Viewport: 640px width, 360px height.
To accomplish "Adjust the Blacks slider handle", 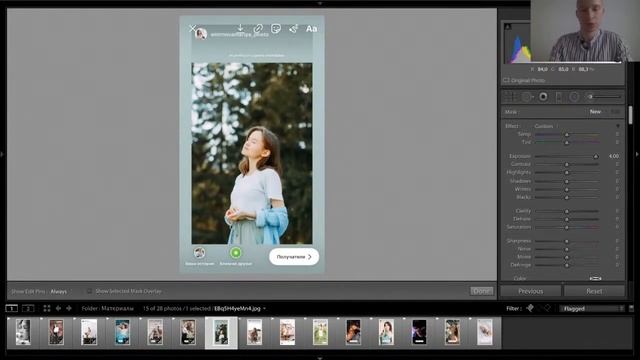I will point(567,198).
